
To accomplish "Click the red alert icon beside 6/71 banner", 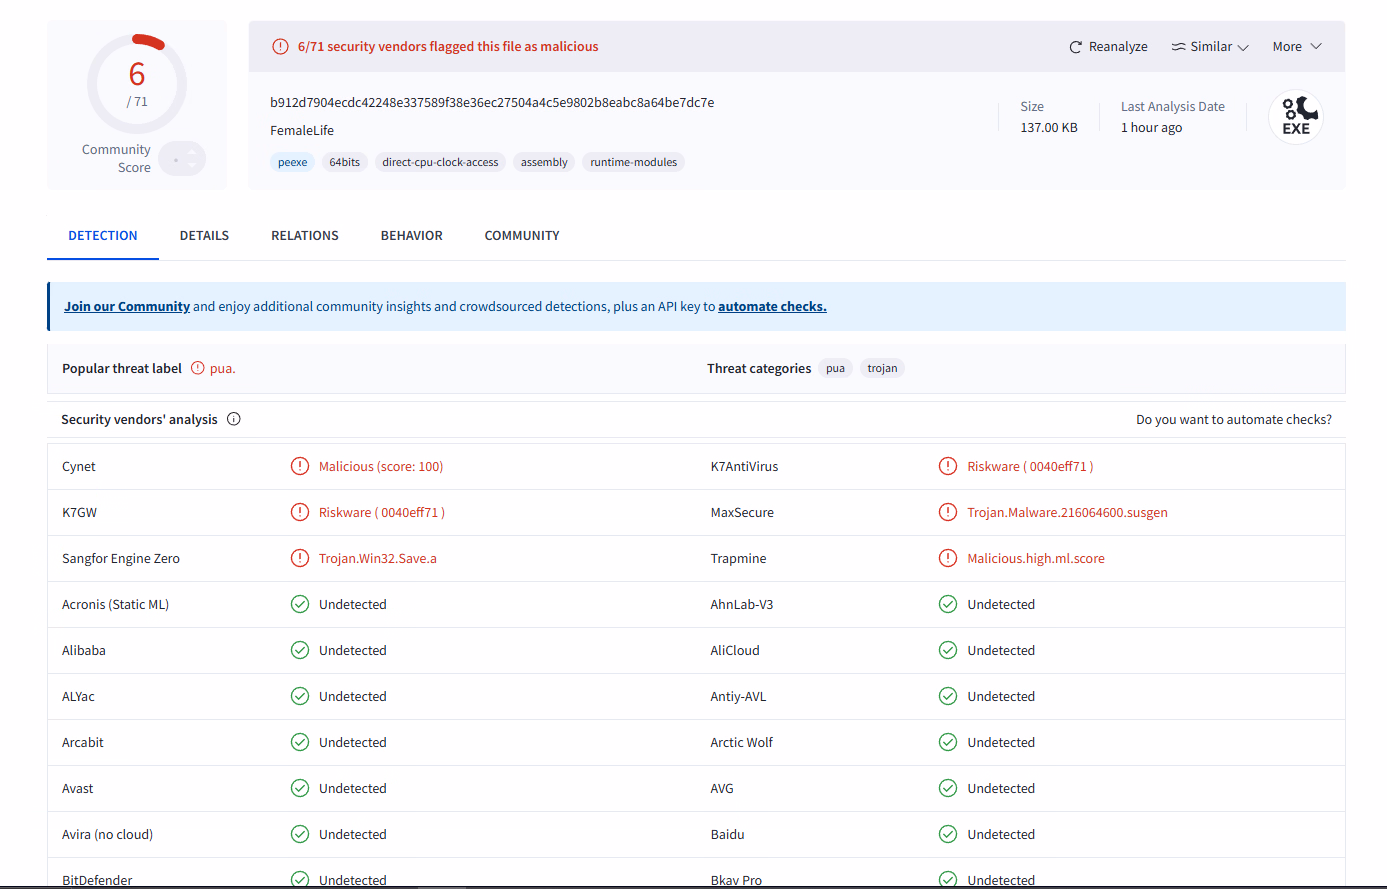I will point(280,47).
